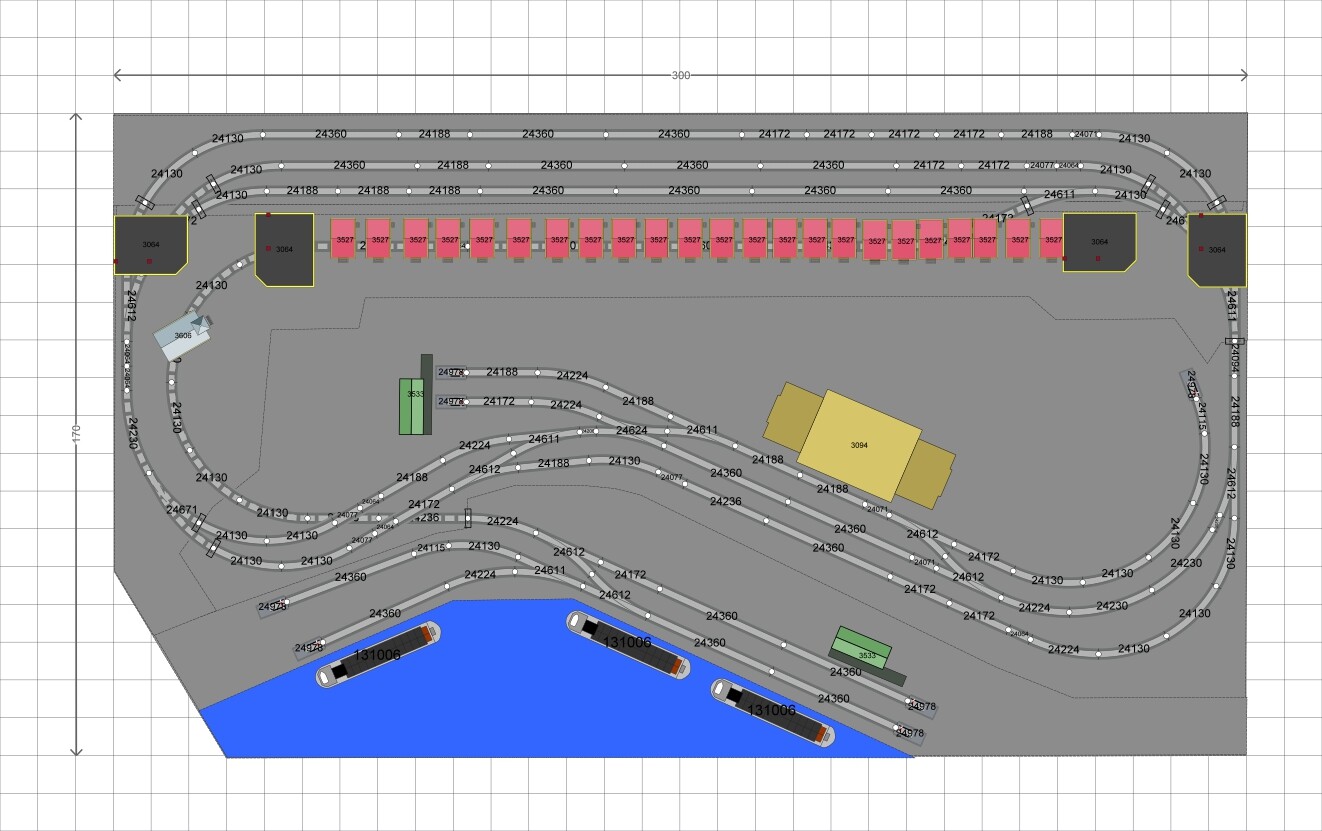Select green building 3533 beside the upper buffer stops
The height and width of the screenshot is (831, 1322).
click(x=415, y=395)
